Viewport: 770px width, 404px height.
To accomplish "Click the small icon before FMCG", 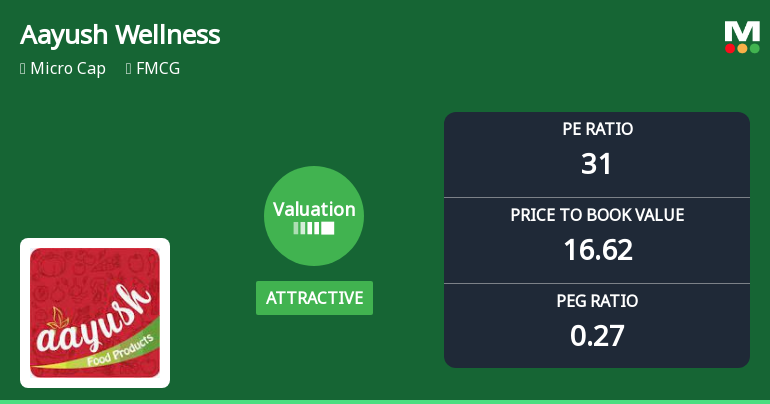I will pos(128,69).
